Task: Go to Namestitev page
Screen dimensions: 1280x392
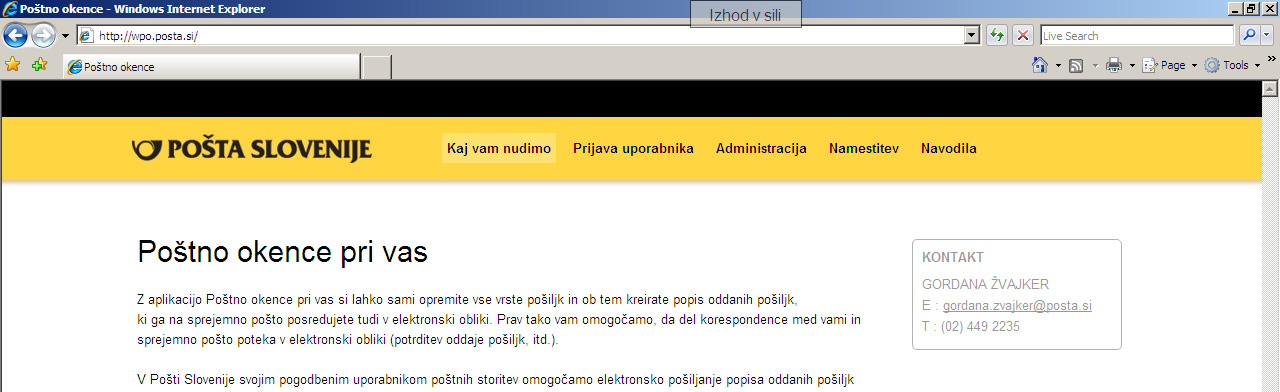Action: [864, 148]
